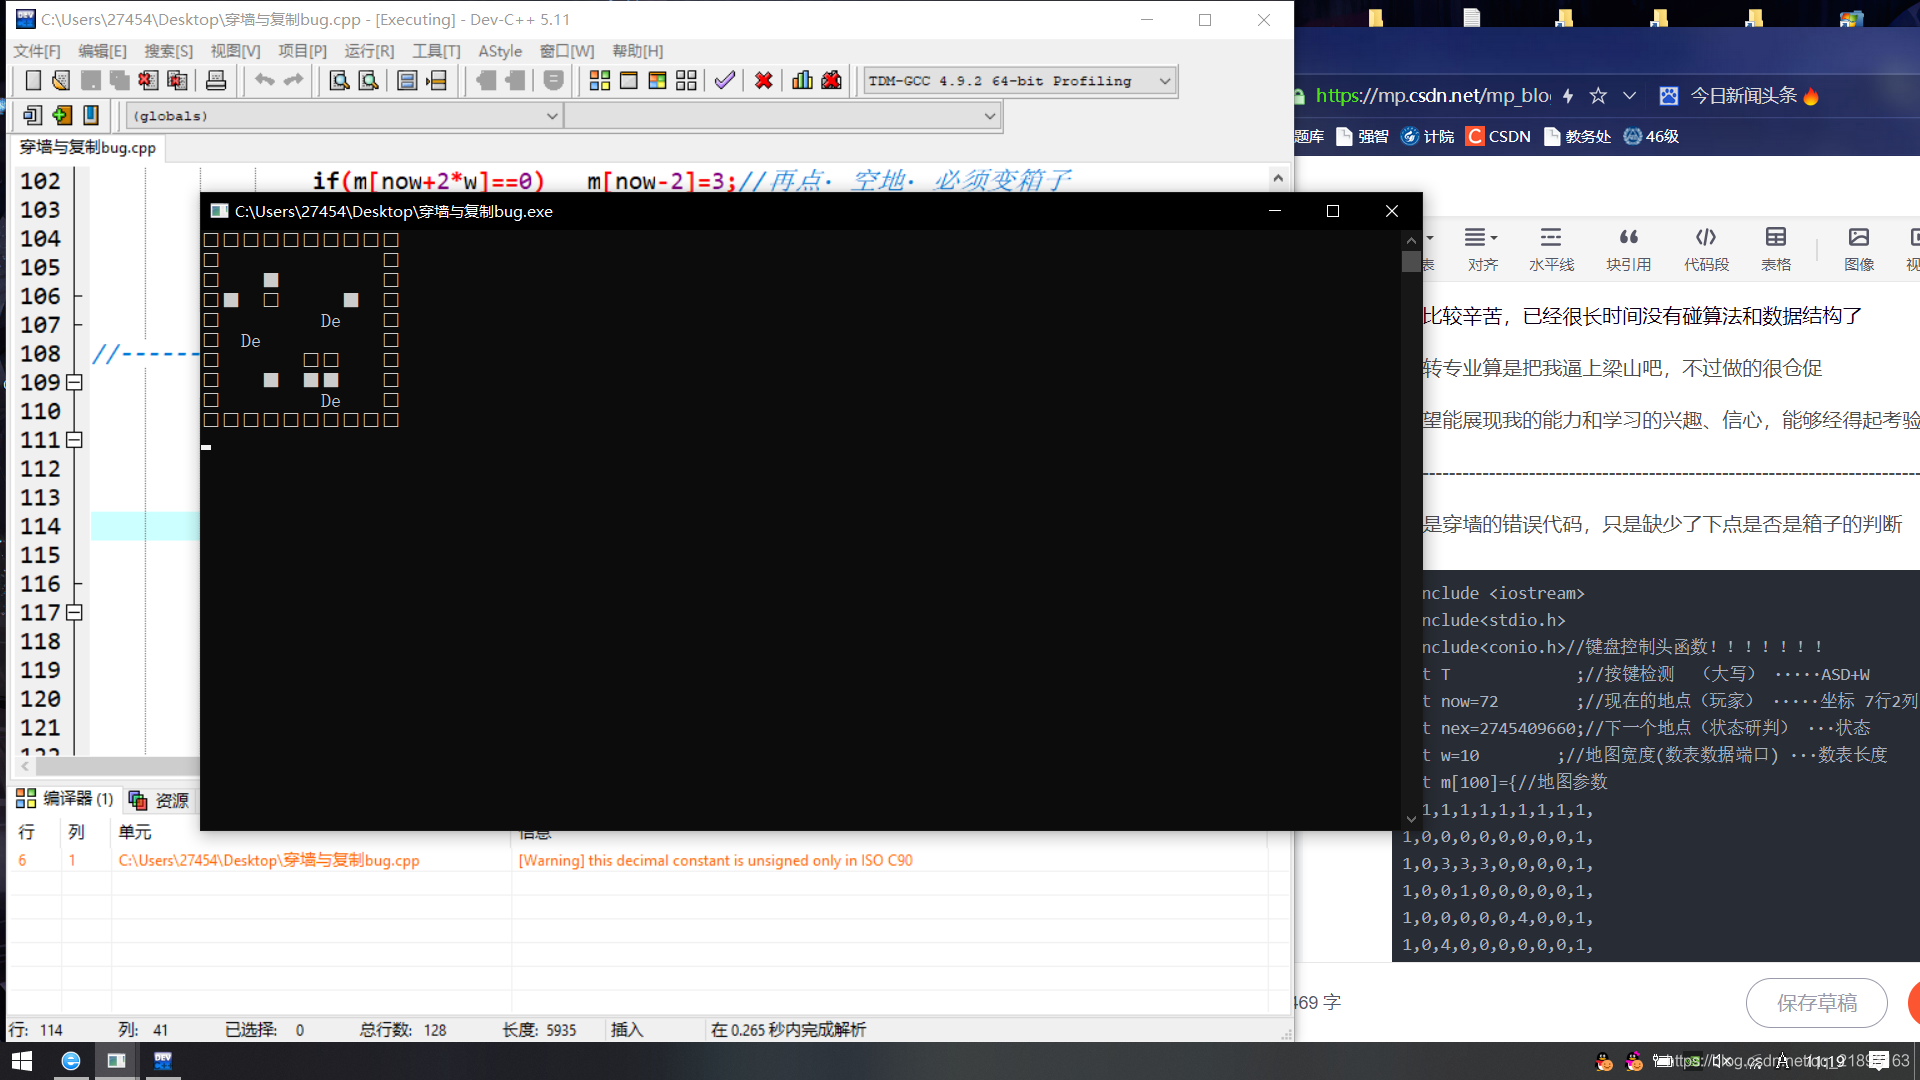Open the CSDN bookmark in browser
Viewport: 1920px width, 1080px height.
[1498, 136]
